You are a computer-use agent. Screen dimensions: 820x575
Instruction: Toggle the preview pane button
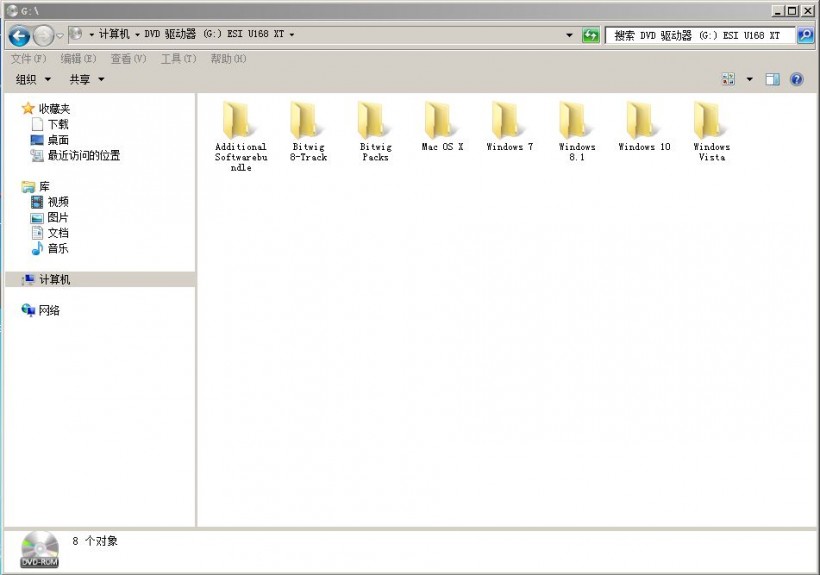(x=772, y=79)
